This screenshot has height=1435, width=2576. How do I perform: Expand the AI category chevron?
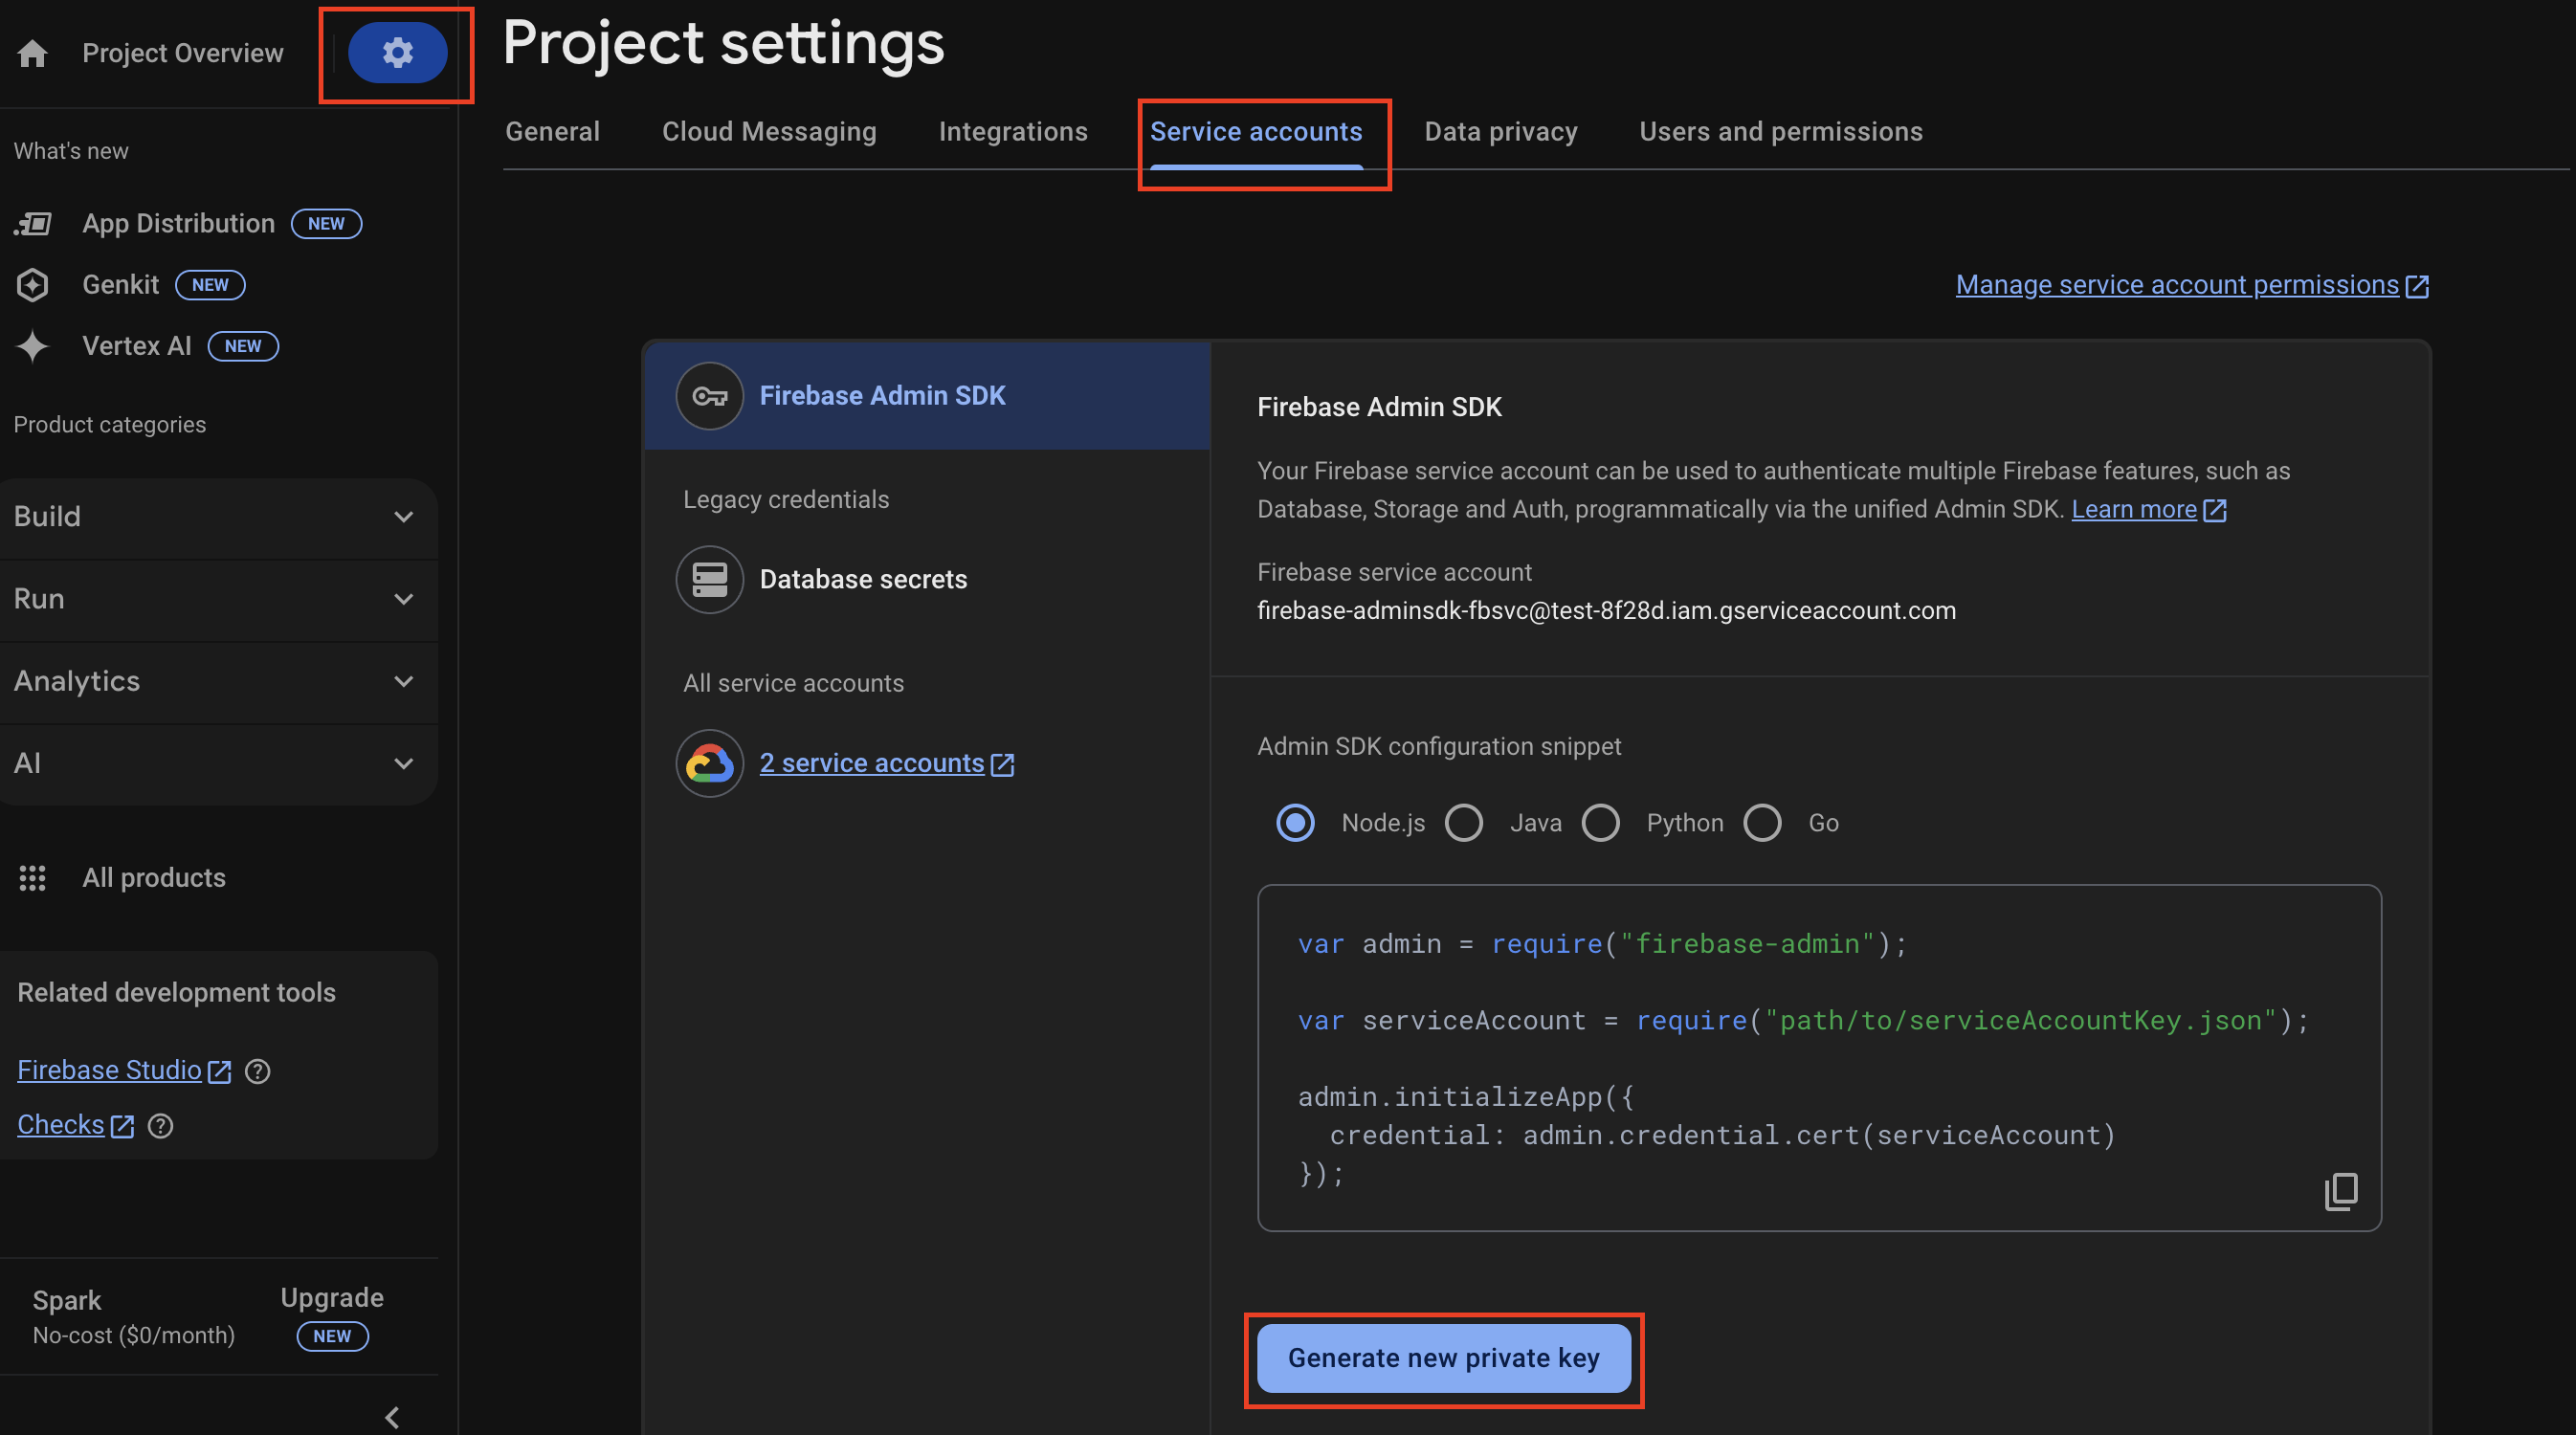tap(403, 763)
